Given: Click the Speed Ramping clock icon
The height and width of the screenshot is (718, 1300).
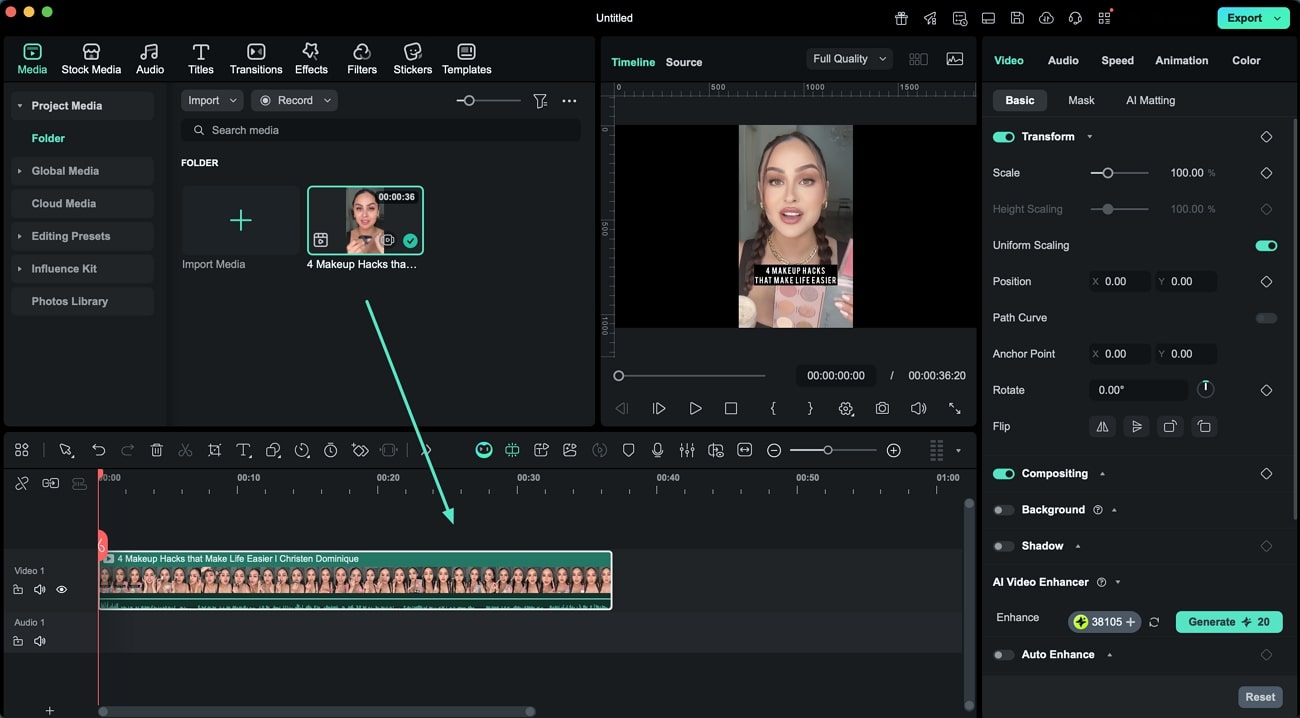Looking at the screenshot, I should [x=302, y=450].
